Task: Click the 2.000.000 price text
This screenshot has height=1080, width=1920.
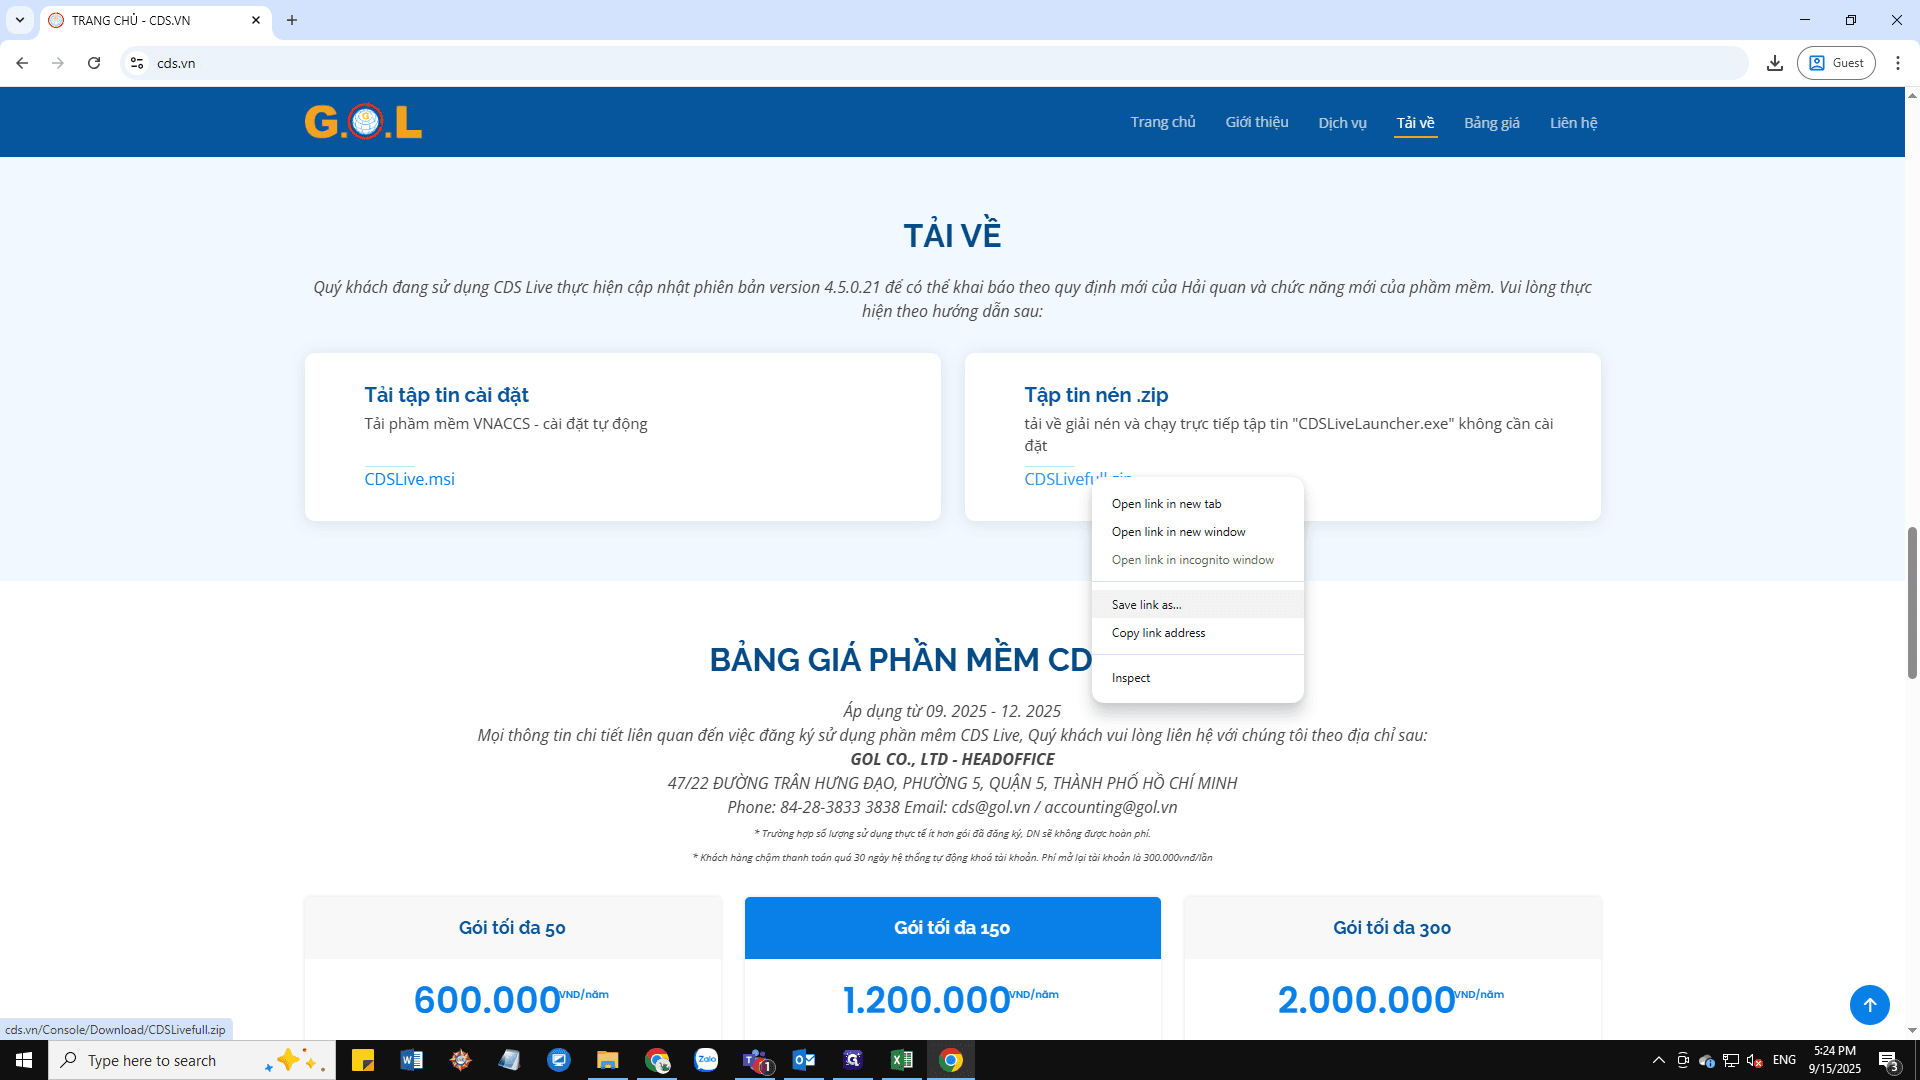Action: click(1367, 1000)
